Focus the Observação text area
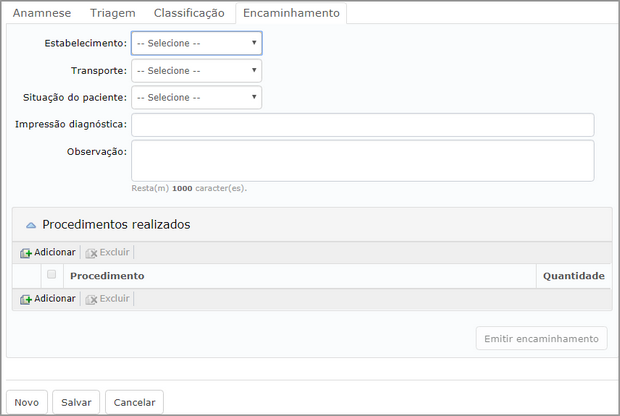The height and width of the screenshot is (416, 620). [x=363, y=161]
